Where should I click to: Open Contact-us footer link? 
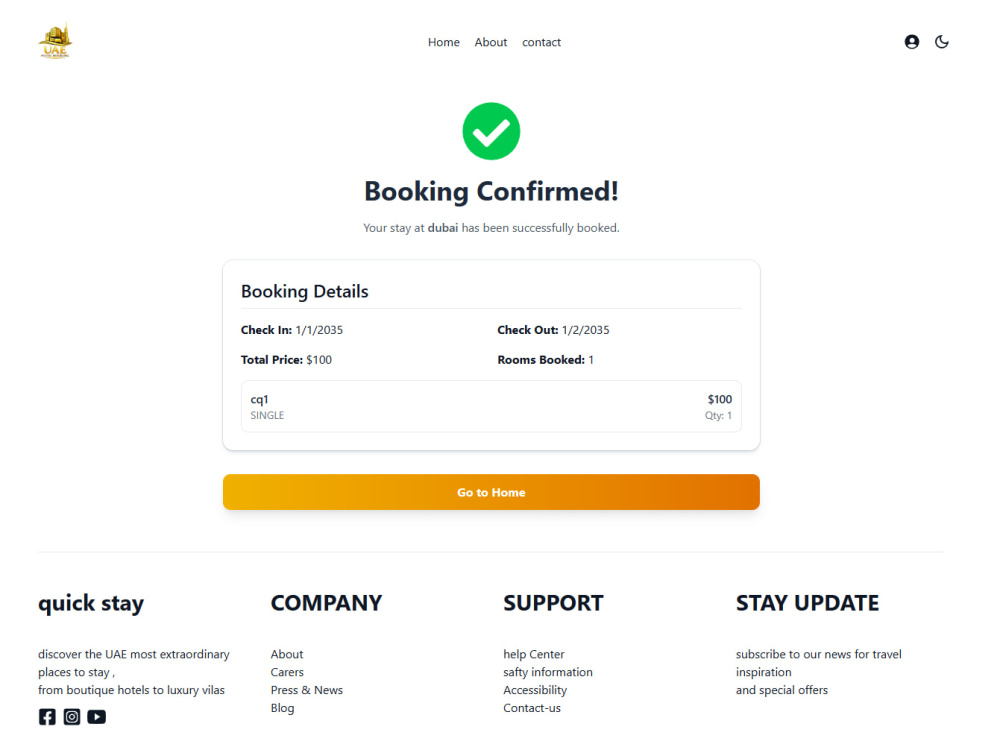tap(532, 708)
